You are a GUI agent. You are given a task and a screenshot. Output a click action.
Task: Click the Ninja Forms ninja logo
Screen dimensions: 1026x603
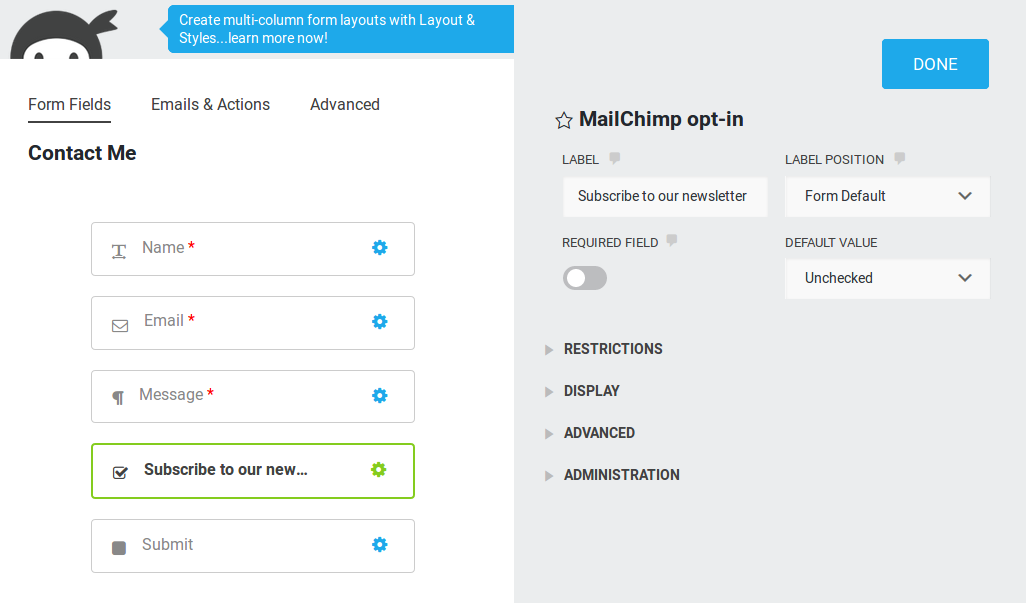[x=63, y=35]
